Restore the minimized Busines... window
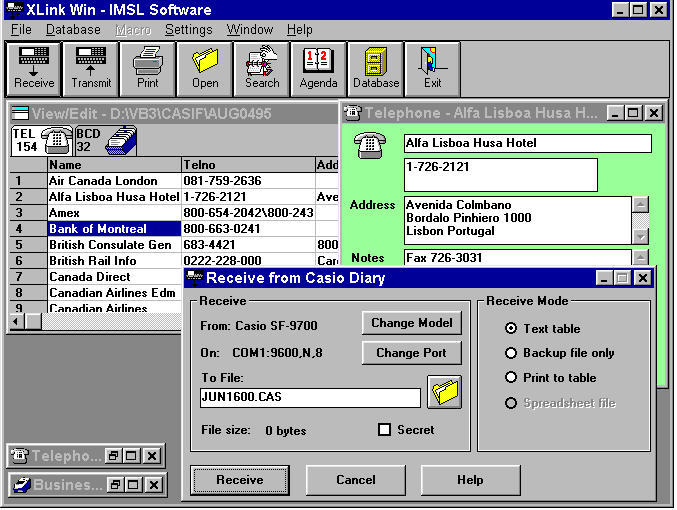This screenshot has width=677, height=510. click(114, 485)
